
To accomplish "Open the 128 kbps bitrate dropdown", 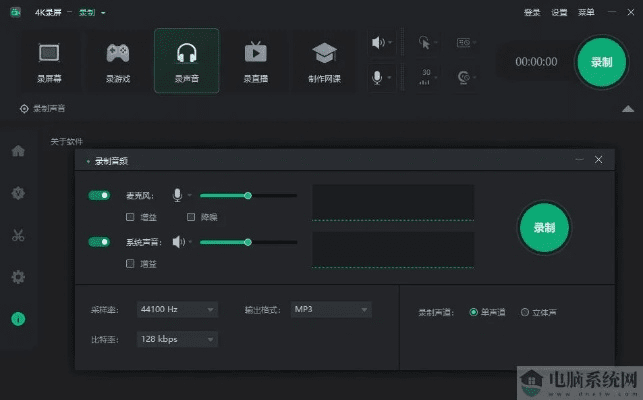I will [x=178, y=339].
